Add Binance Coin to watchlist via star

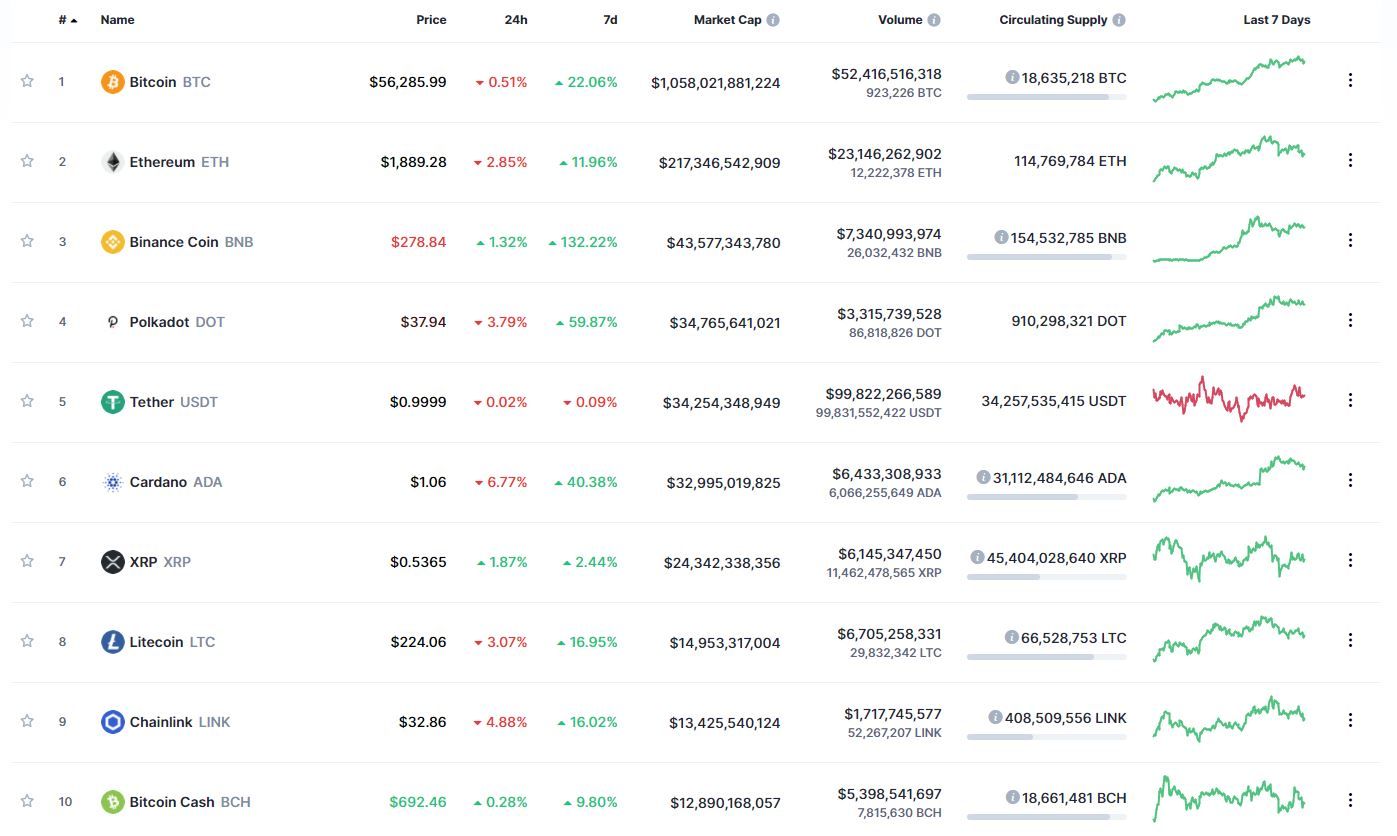click(27, 241)
